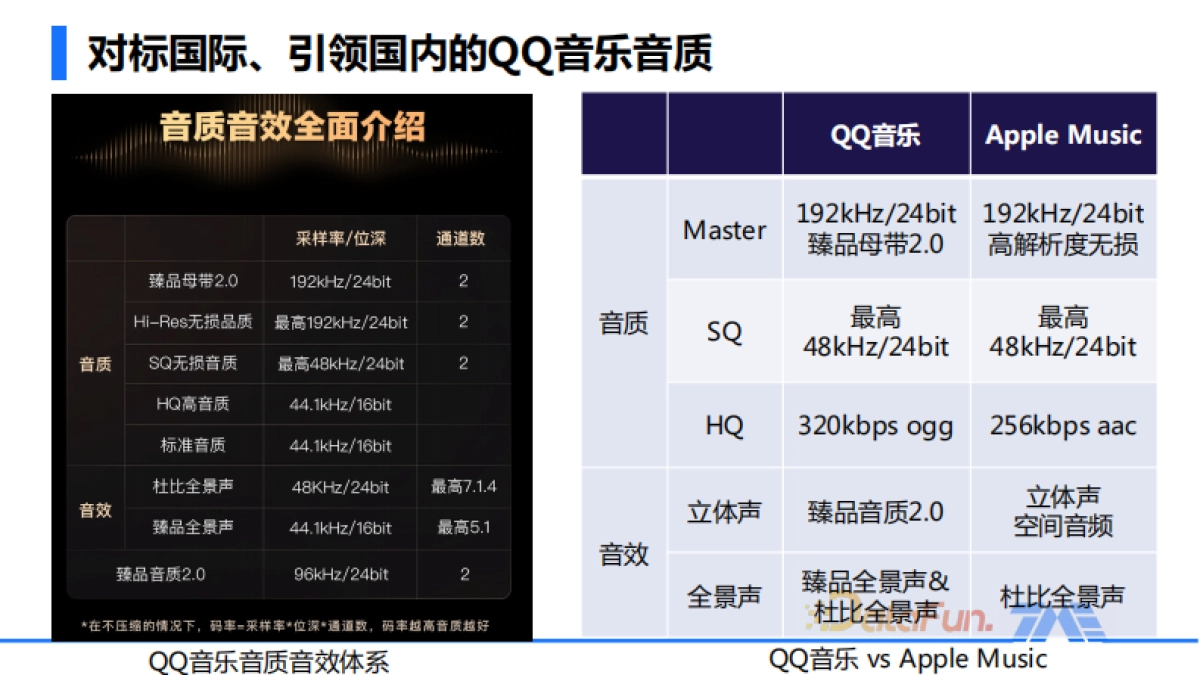Click the QQ音乐 vs Apple Music caption
Viewport: 1200px width, 675px height.
pos(906,658)
